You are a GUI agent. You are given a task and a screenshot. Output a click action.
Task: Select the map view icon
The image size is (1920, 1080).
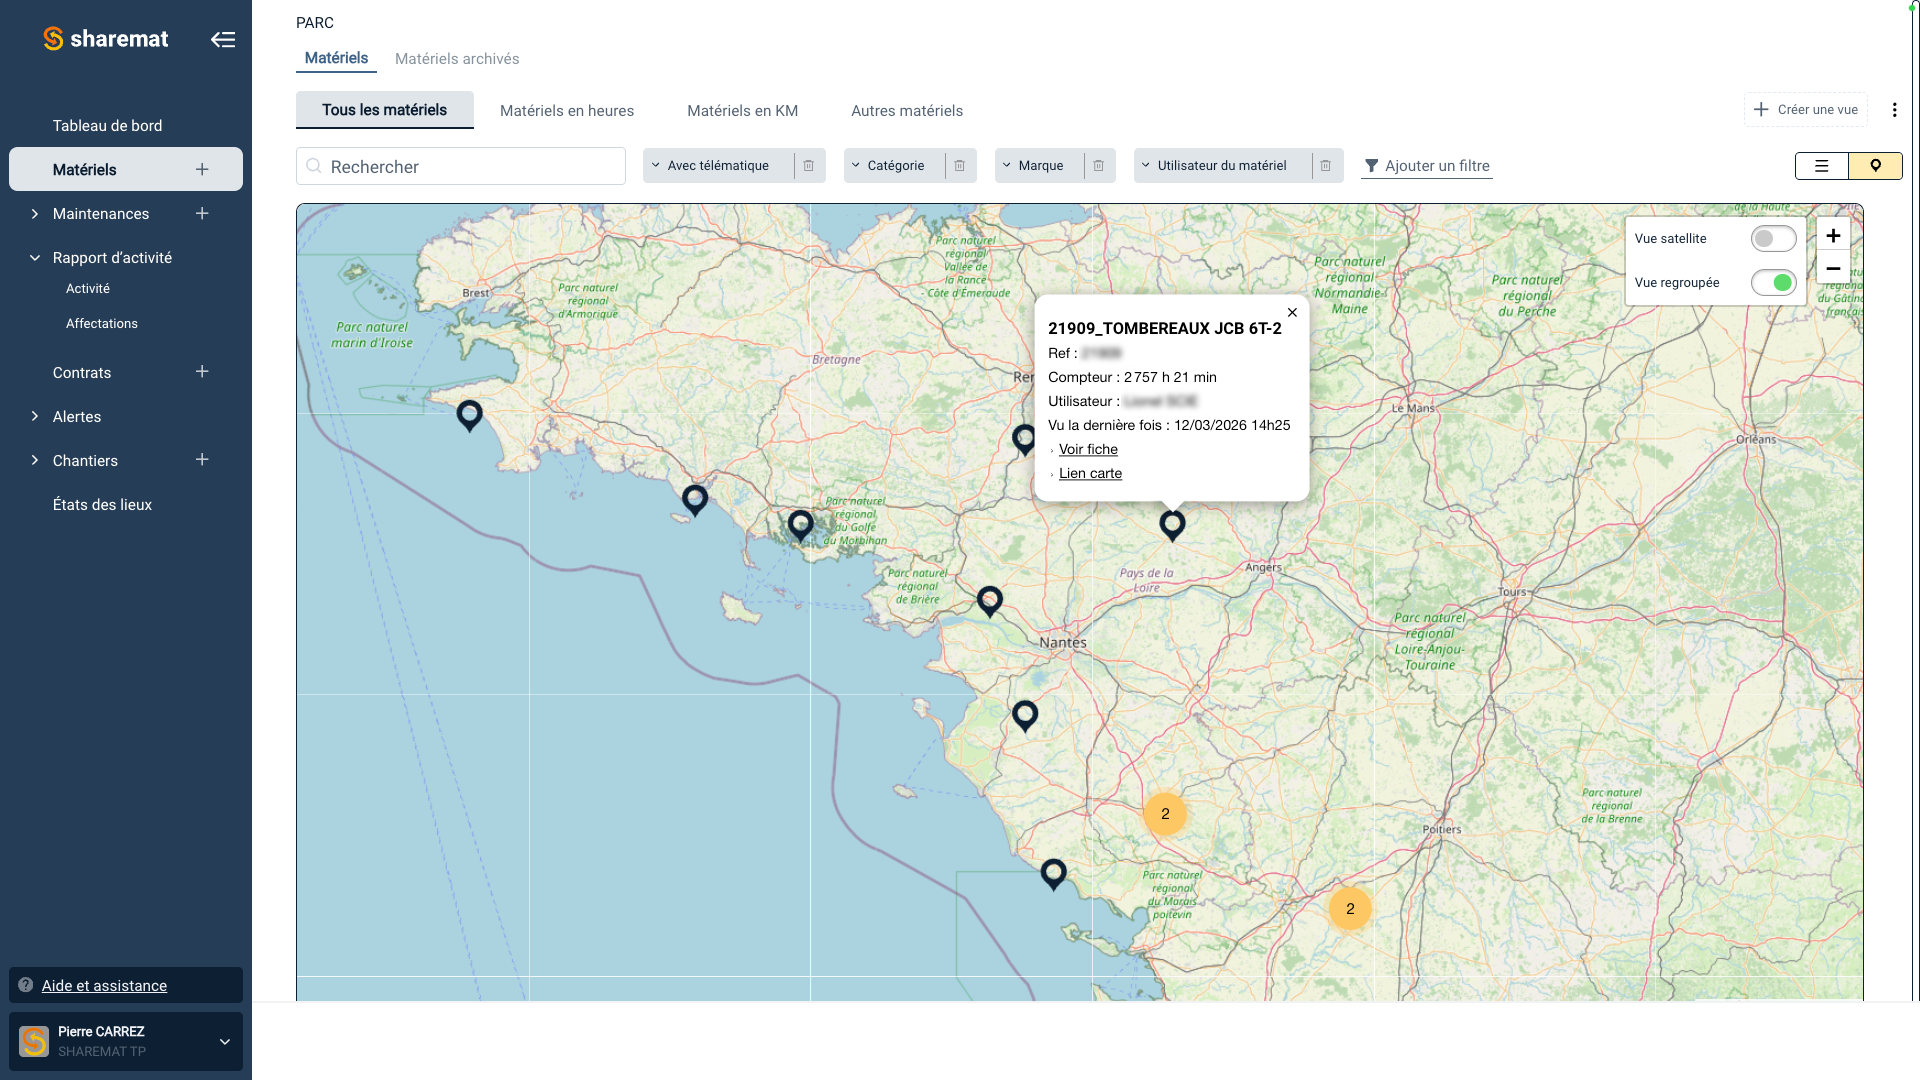(x=1875, y=166)
